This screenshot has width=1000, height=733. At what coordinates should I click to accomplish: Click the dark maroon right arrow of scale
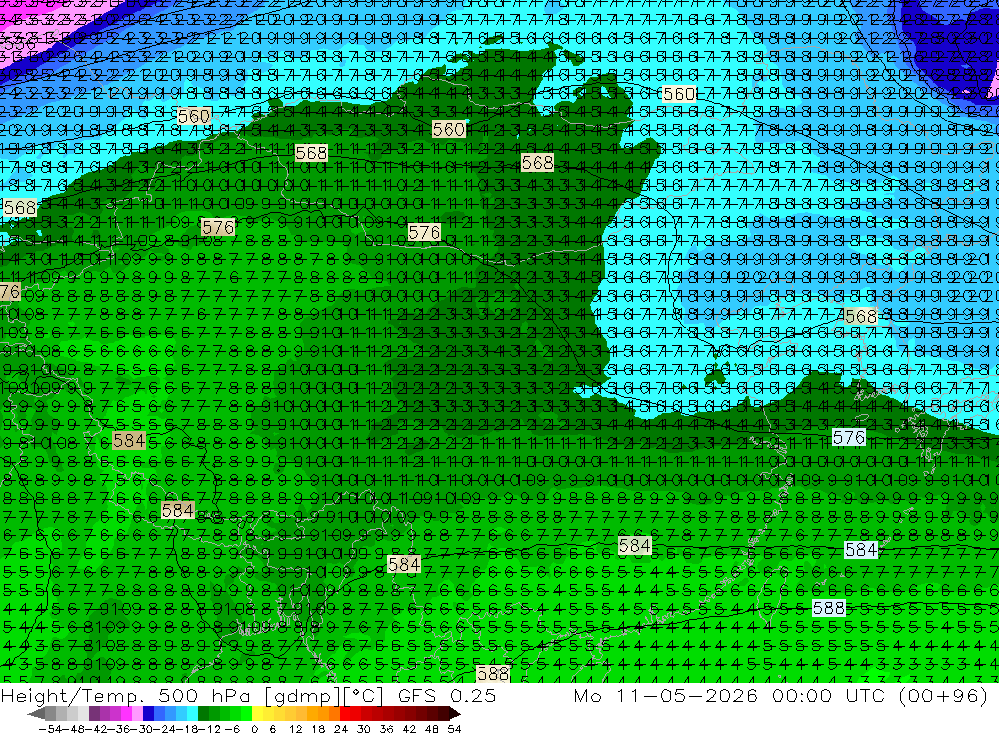click(x=455, y=714)
